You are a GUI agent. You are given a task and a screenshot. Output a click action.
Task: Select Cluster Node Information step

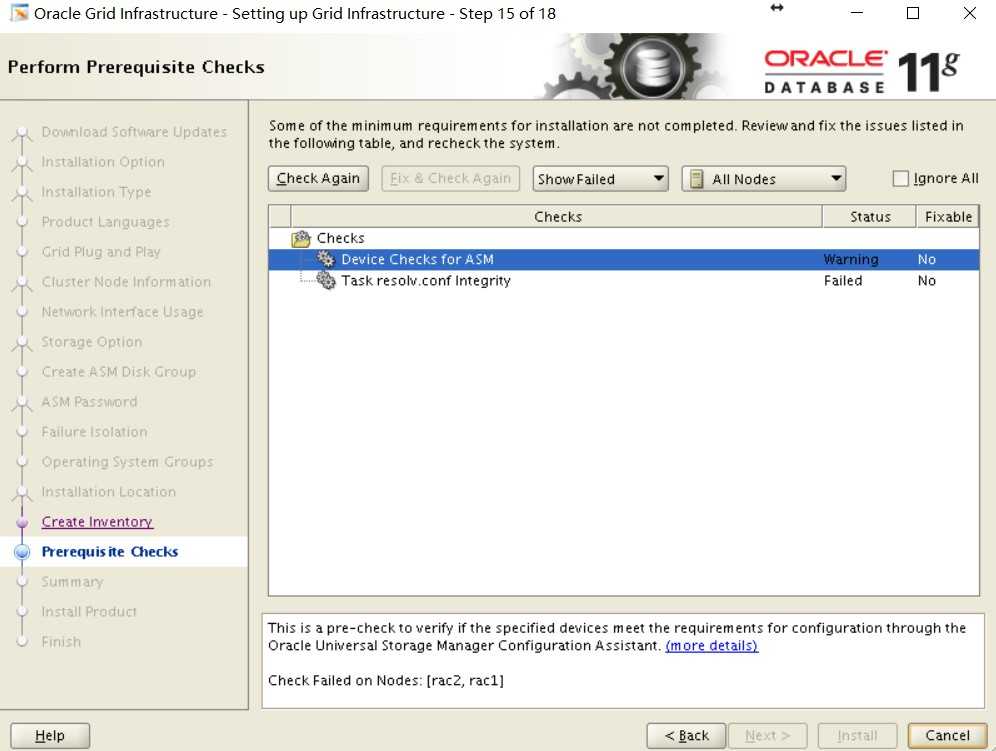pos(126,281)
